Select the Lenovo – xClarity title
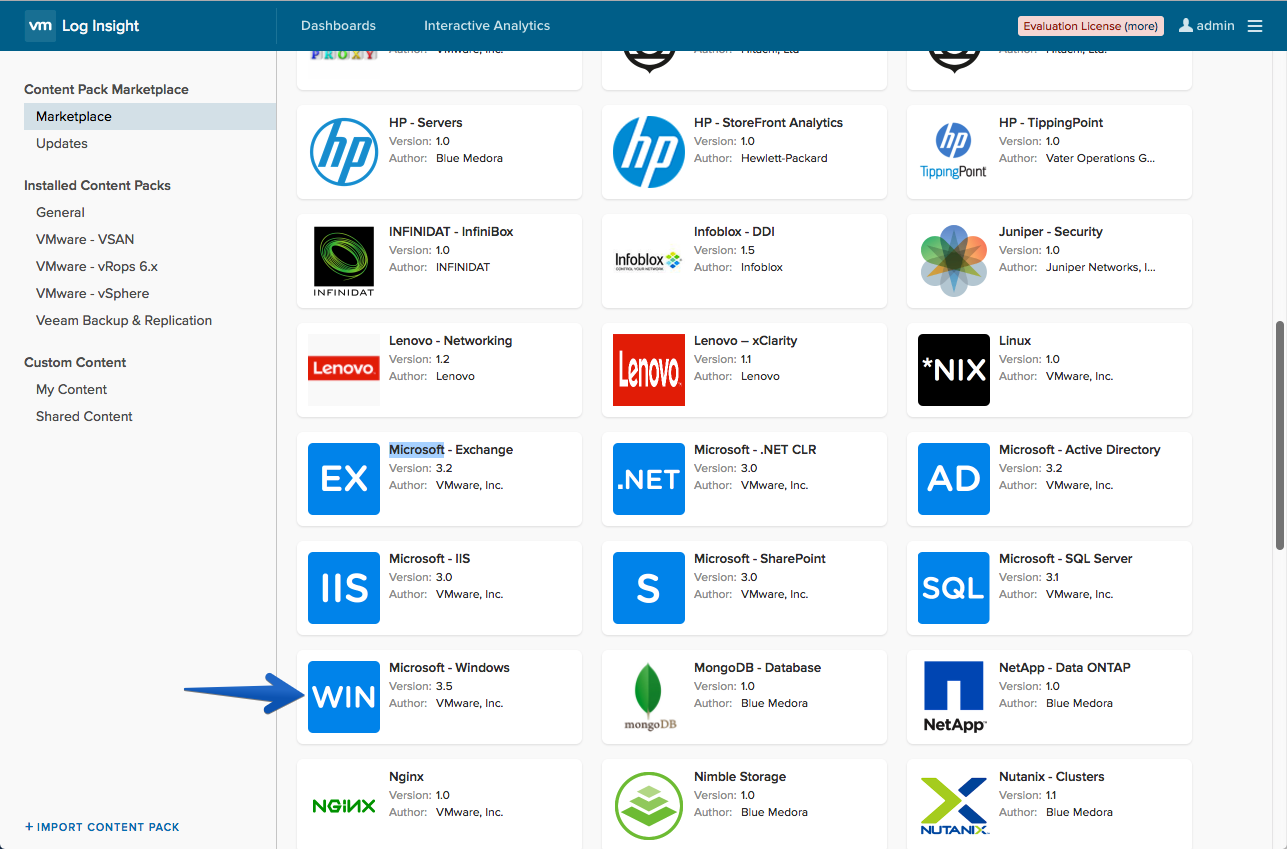 (746, 341)
